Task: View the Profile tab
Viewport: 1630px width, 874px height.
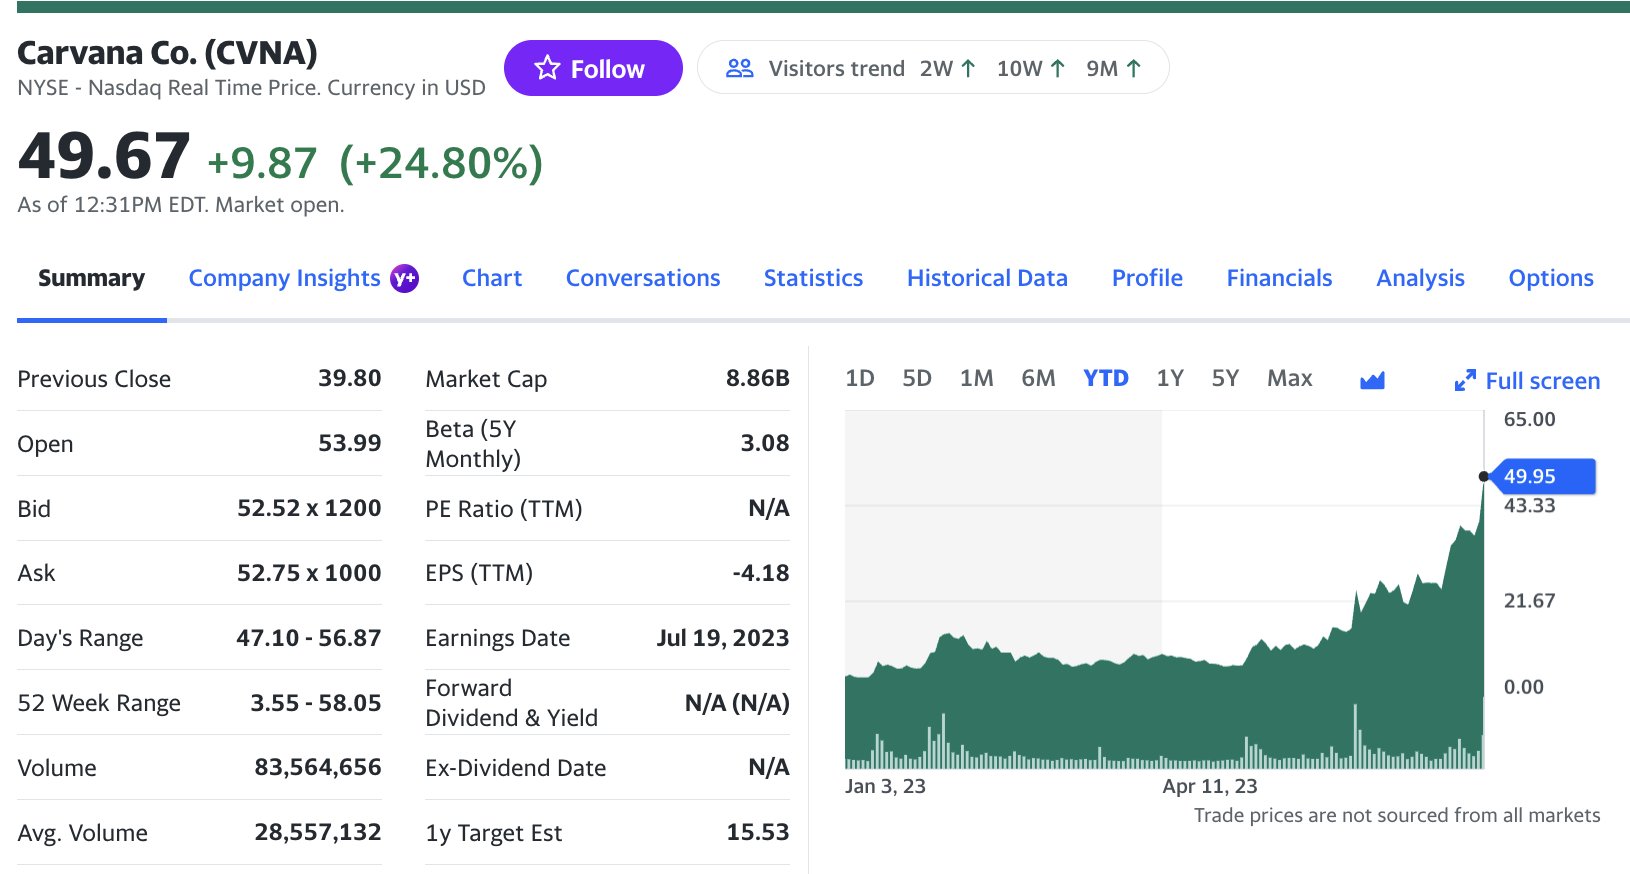Action: click(x=1147, y=278)
